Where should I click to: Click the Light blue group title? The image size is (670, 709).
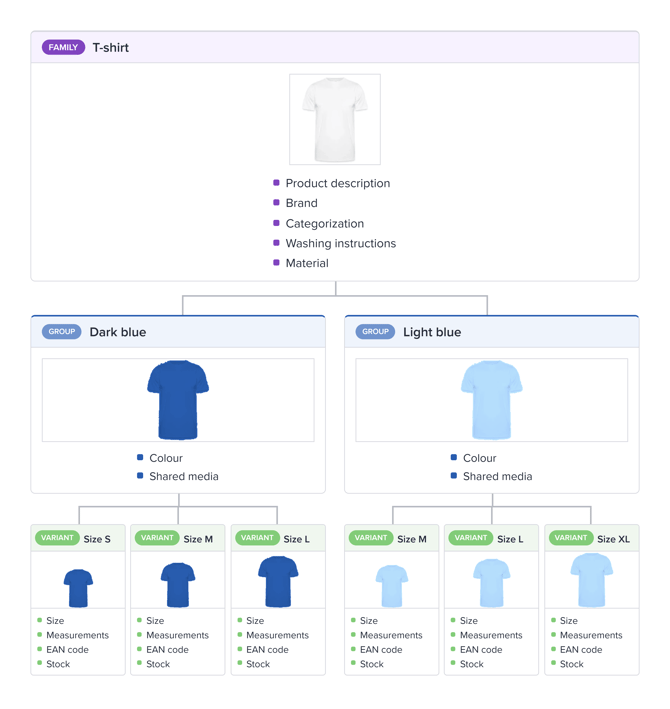point(432,332)
